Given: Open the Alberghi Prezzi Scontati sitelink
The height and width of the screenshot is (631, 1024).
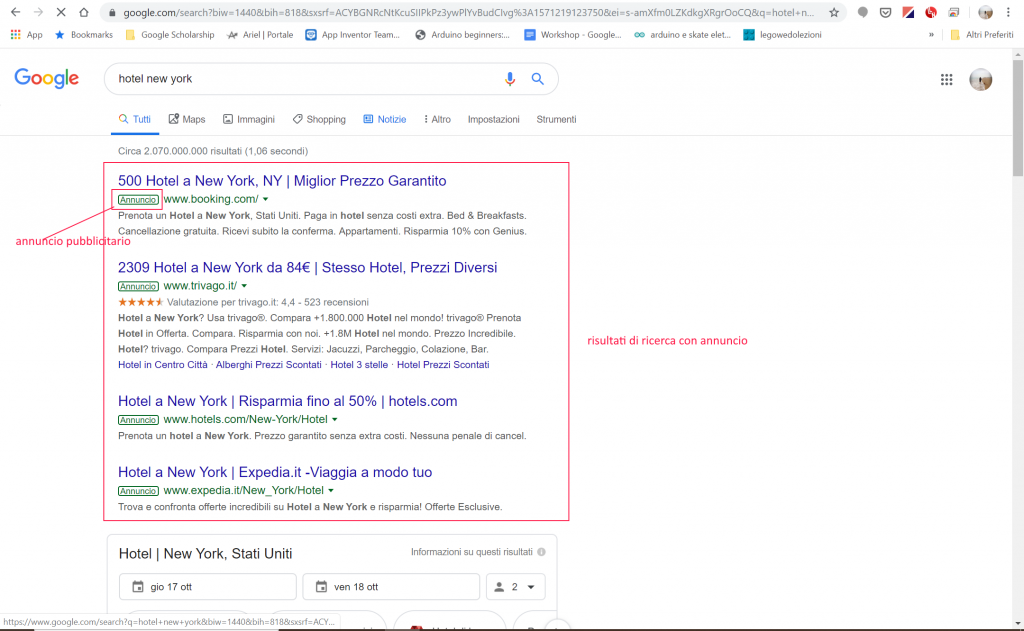Looking at the screenshot, I should pyautogui.click(x=268, y=365).
